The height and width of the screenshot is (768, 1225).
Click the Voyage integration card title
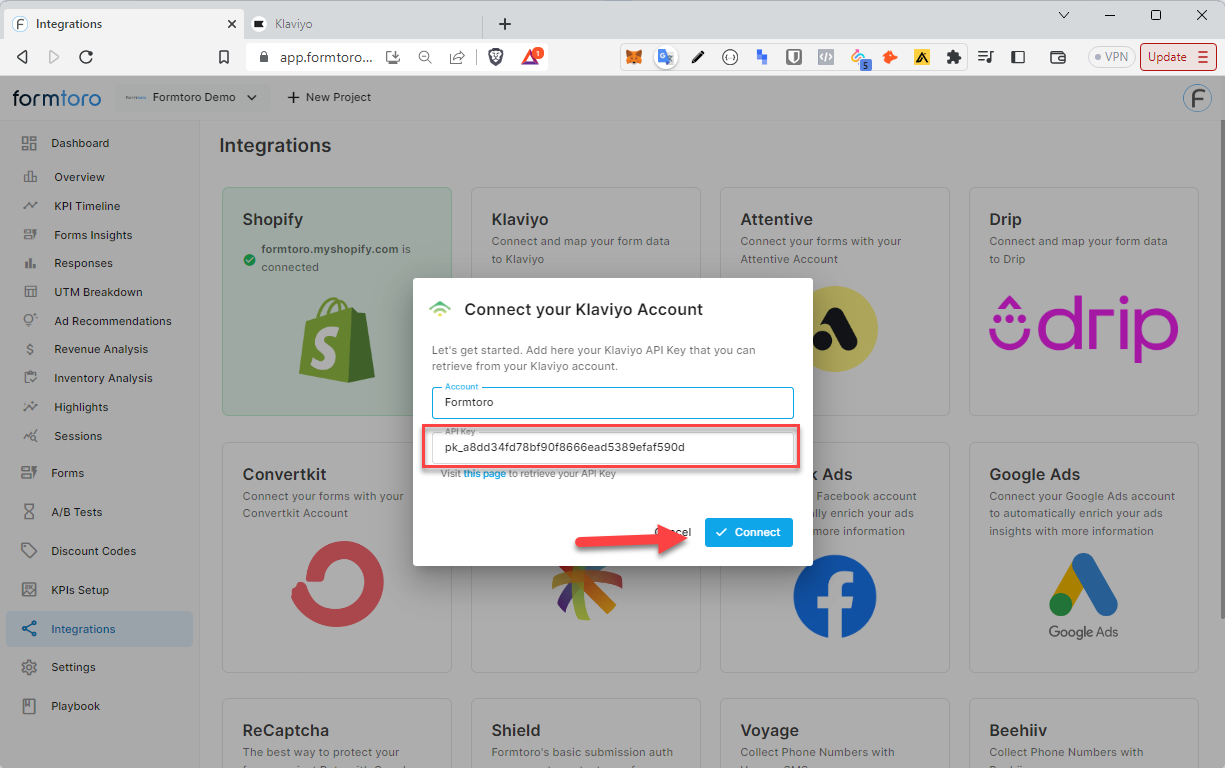769,730
